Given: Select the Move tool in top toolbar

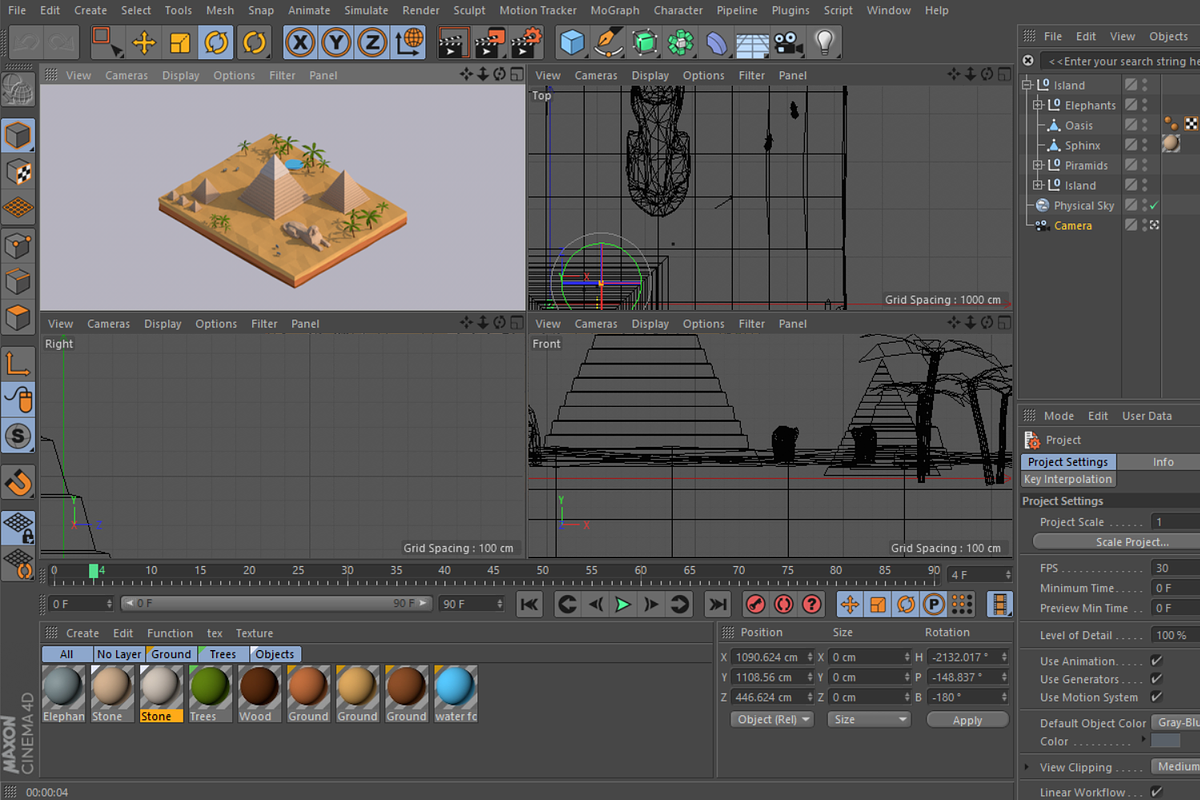Looking at the screenshot, I should (144, 42).
